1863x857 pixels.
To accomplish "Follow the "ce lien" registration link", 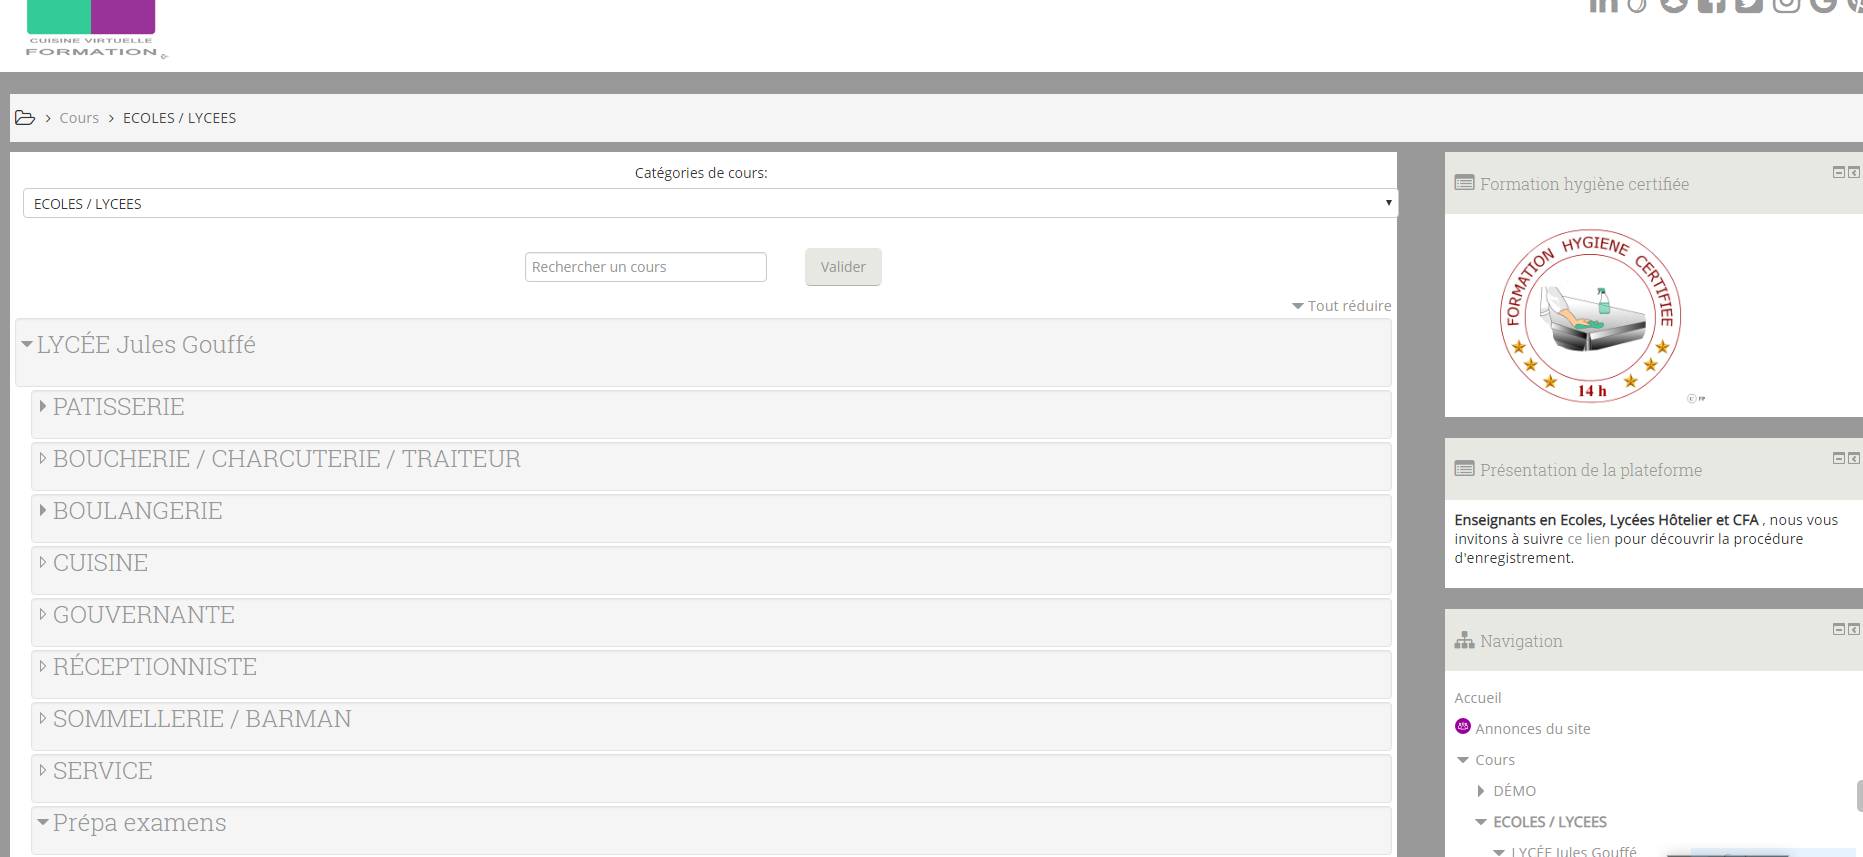I will [x=1588, y=539].
